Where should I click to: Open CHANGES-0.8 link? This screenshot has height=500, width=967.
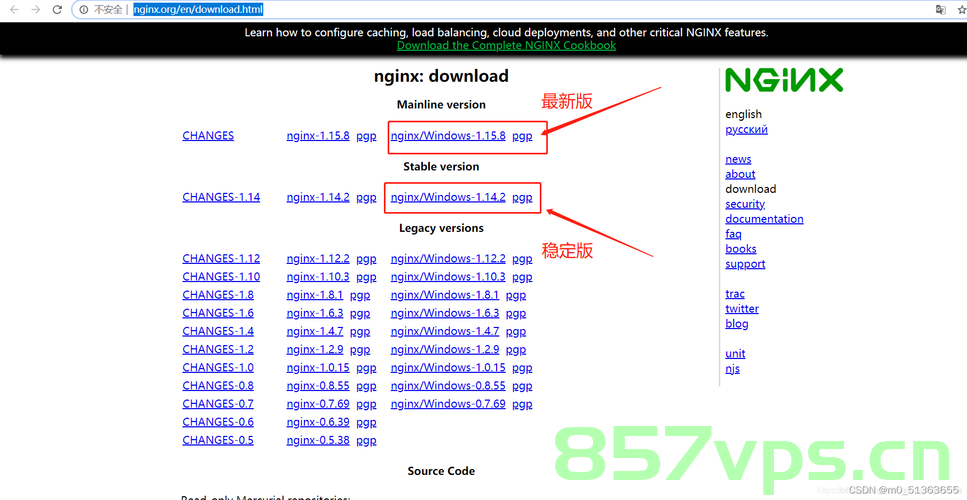pyautogui.click(x=218, y=386)
